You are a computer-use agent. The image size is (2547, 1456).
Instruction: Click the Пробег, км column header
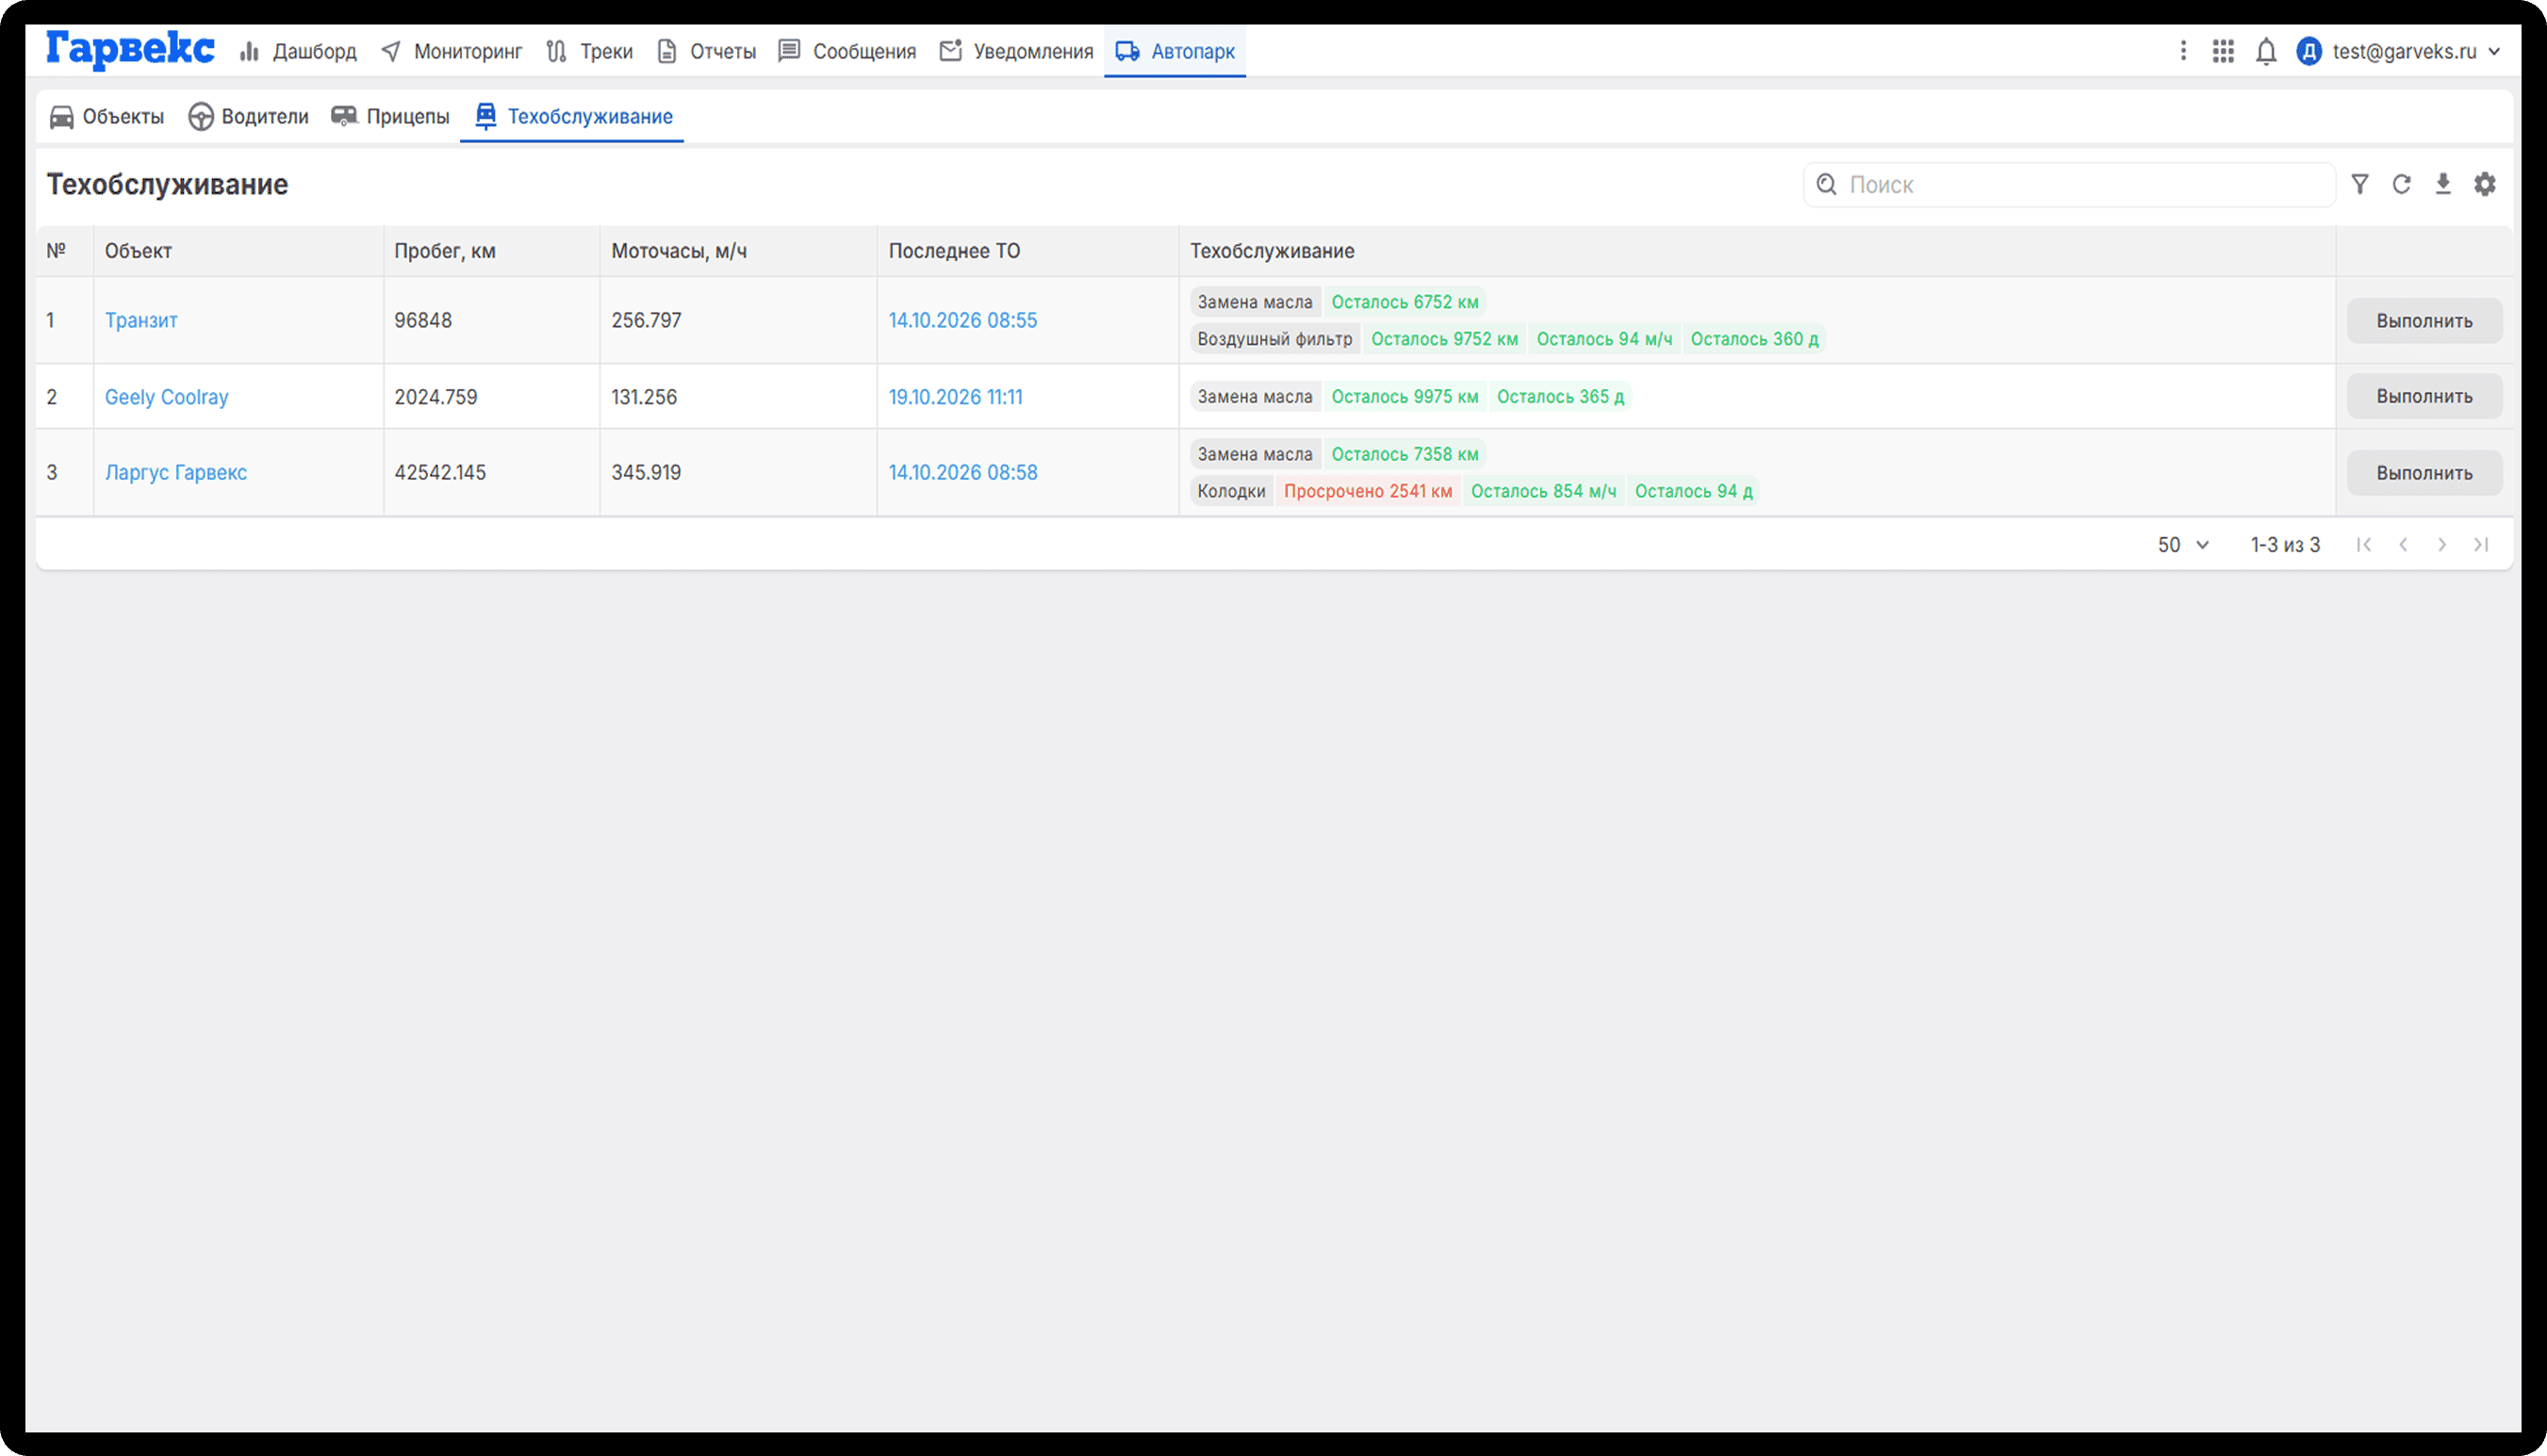point(445,251)
